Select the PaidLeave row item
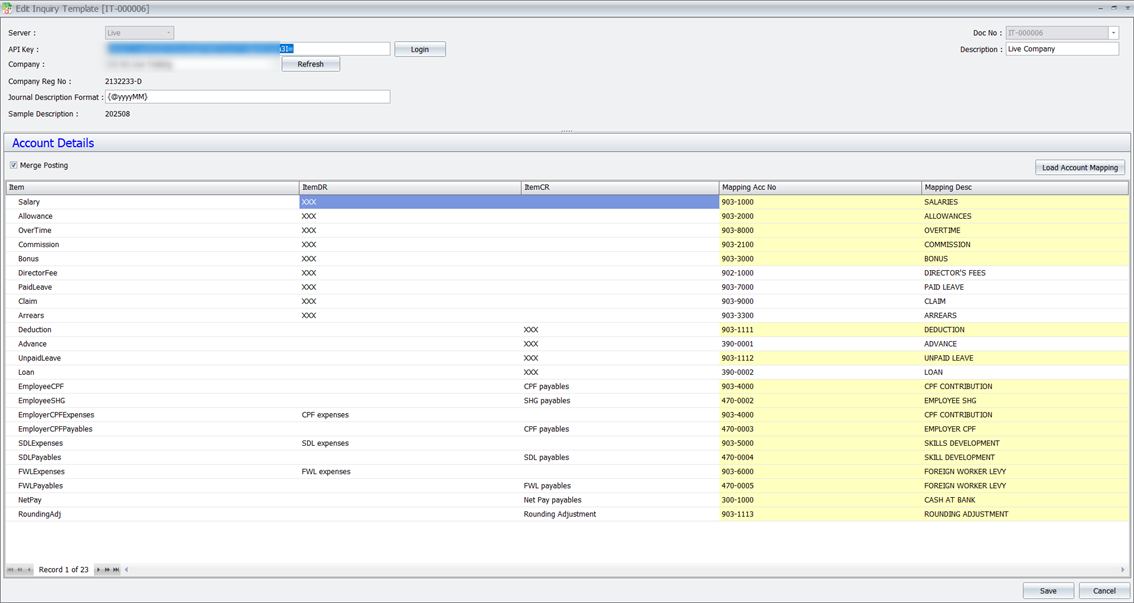 tap(153, 287)
